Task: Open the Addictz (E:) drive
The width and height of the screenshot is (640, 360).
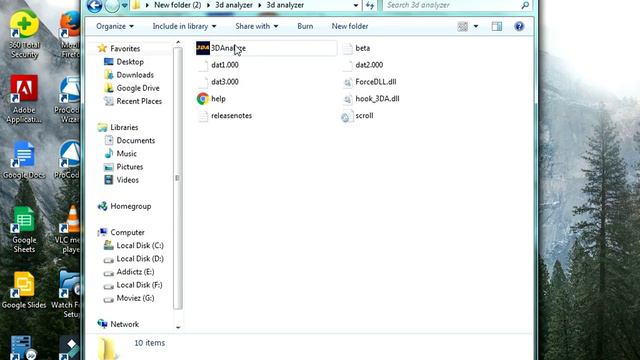Action: [x=135, y=272]
